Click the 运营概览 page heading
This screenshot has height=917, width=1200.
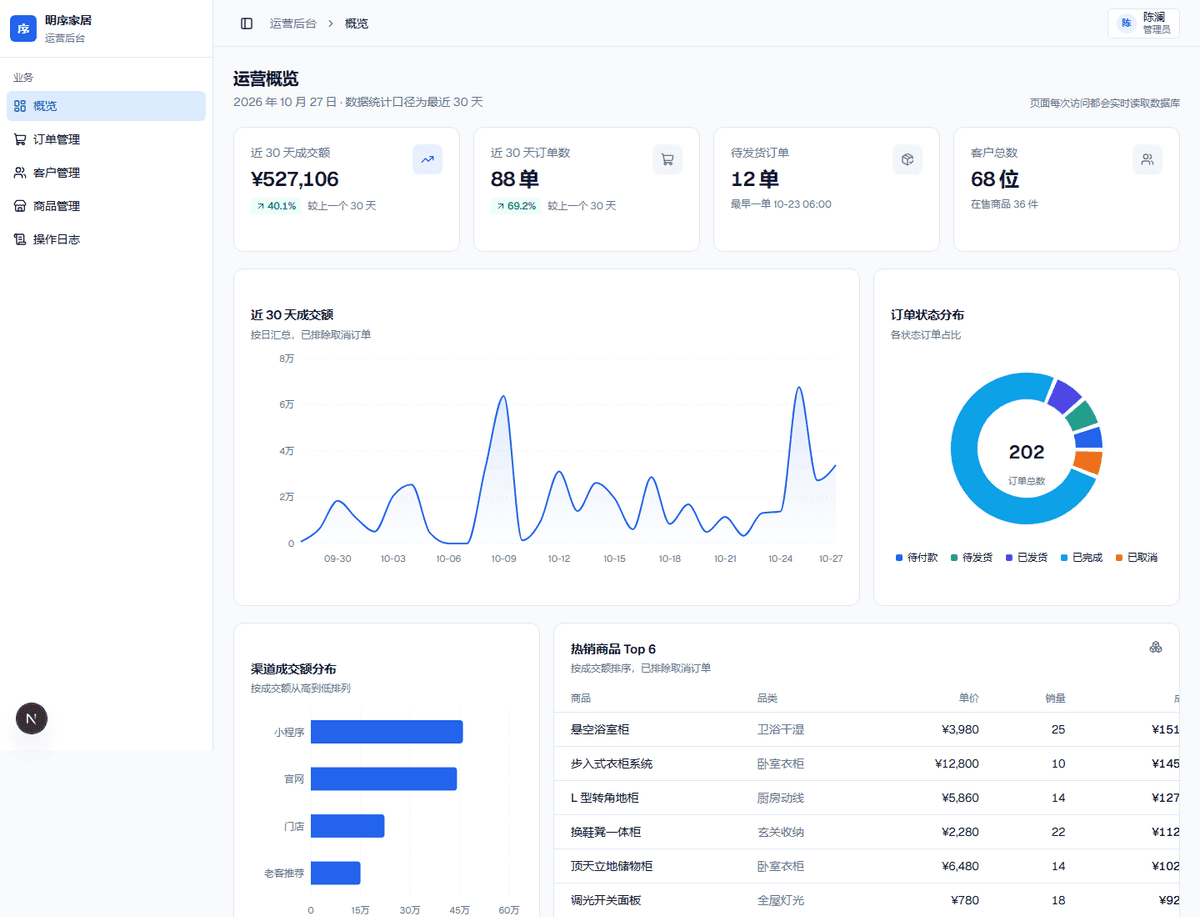click(x=266, y=79)
